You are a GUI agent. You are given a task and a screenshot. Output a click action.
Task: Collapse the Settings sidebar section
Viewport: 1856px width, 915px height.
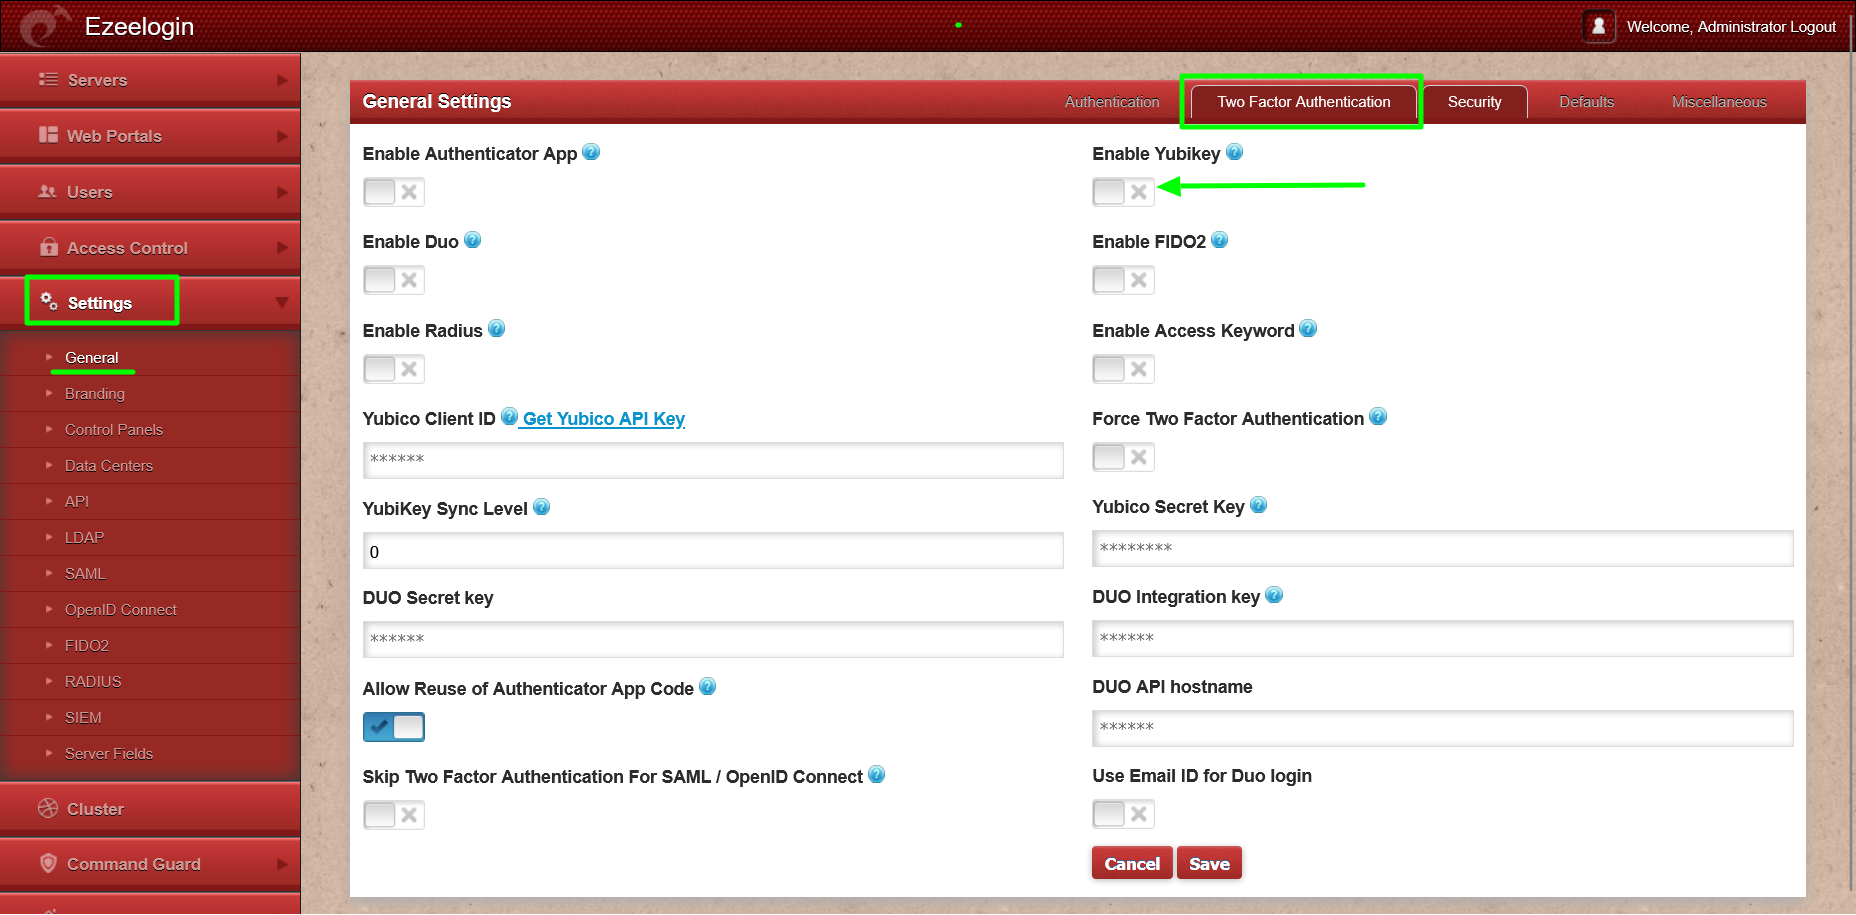tap(150, 302)
